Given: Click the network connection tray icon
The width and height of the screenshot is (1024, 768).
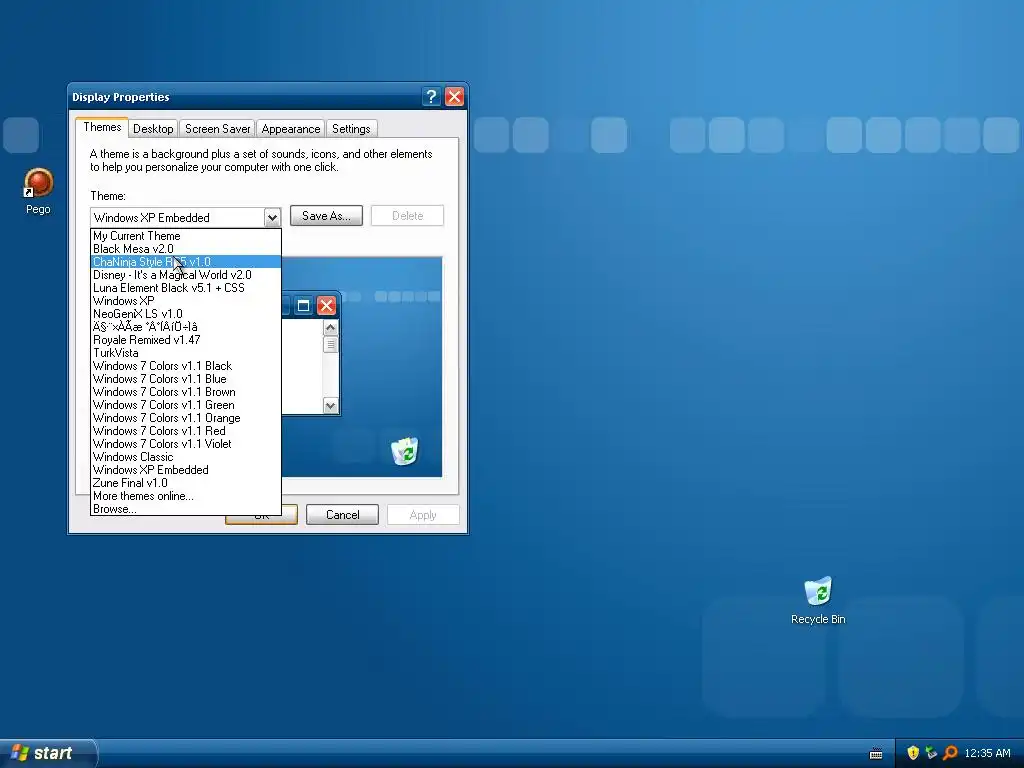Looking at the screenshot, I should 931,753.
